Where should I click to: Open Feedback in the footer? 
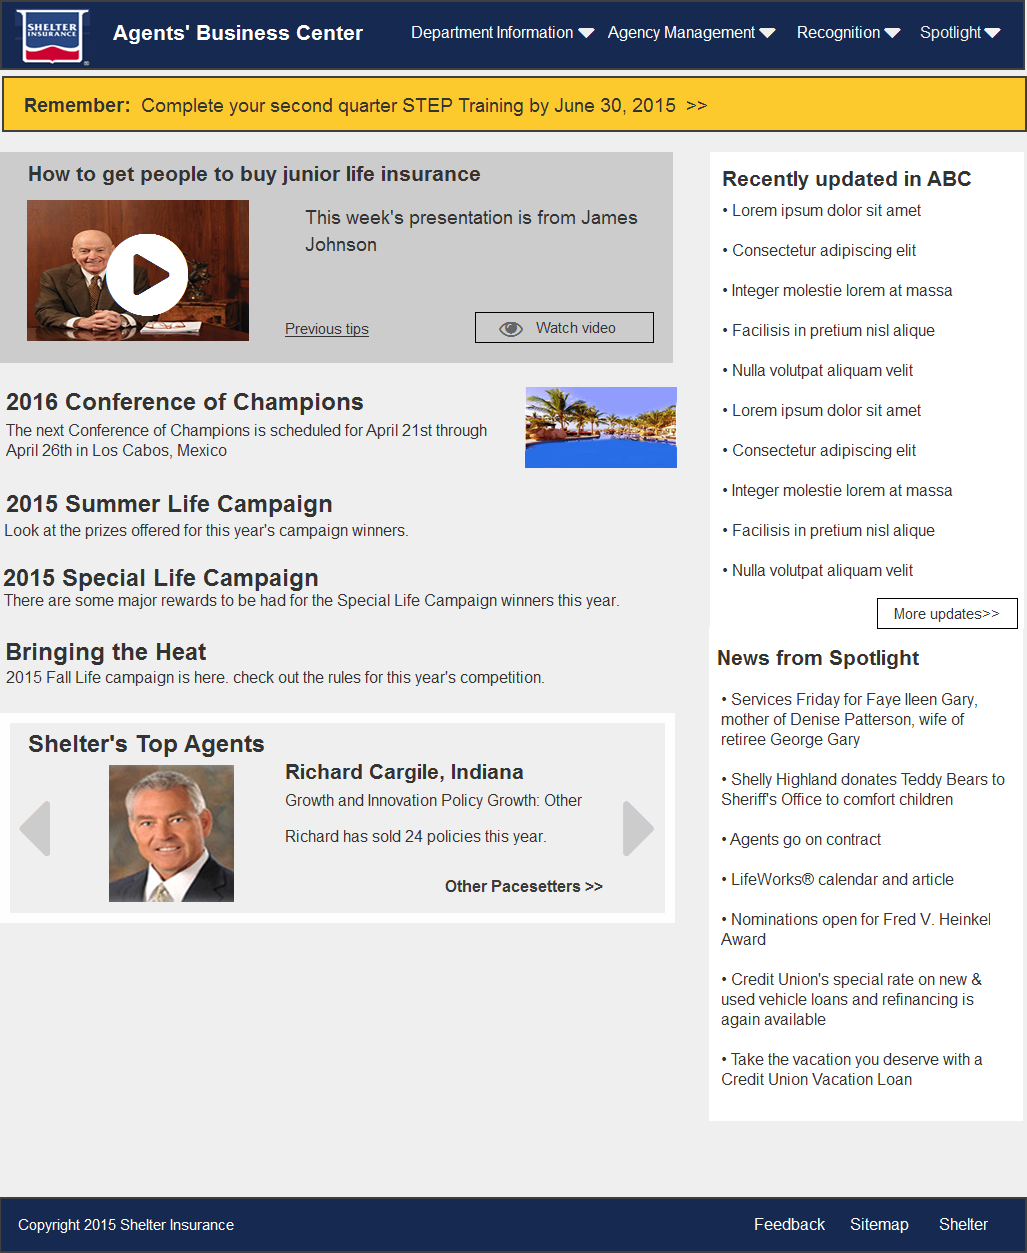click(x=789, y=1225)
